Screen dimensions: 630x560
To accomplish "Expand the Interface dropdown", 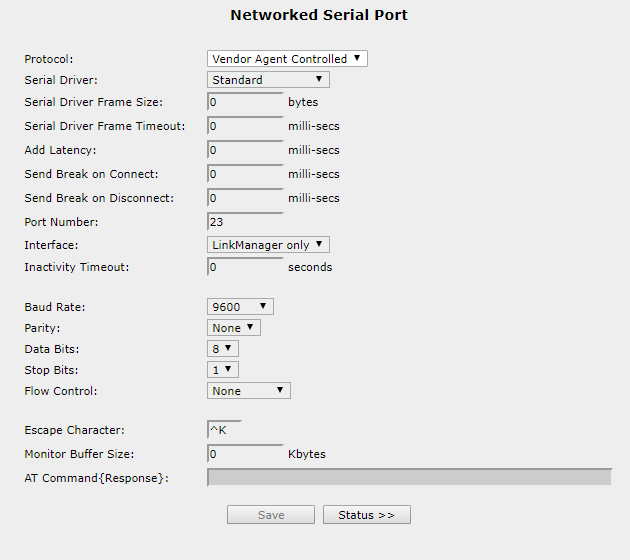I will click(268, 245).
